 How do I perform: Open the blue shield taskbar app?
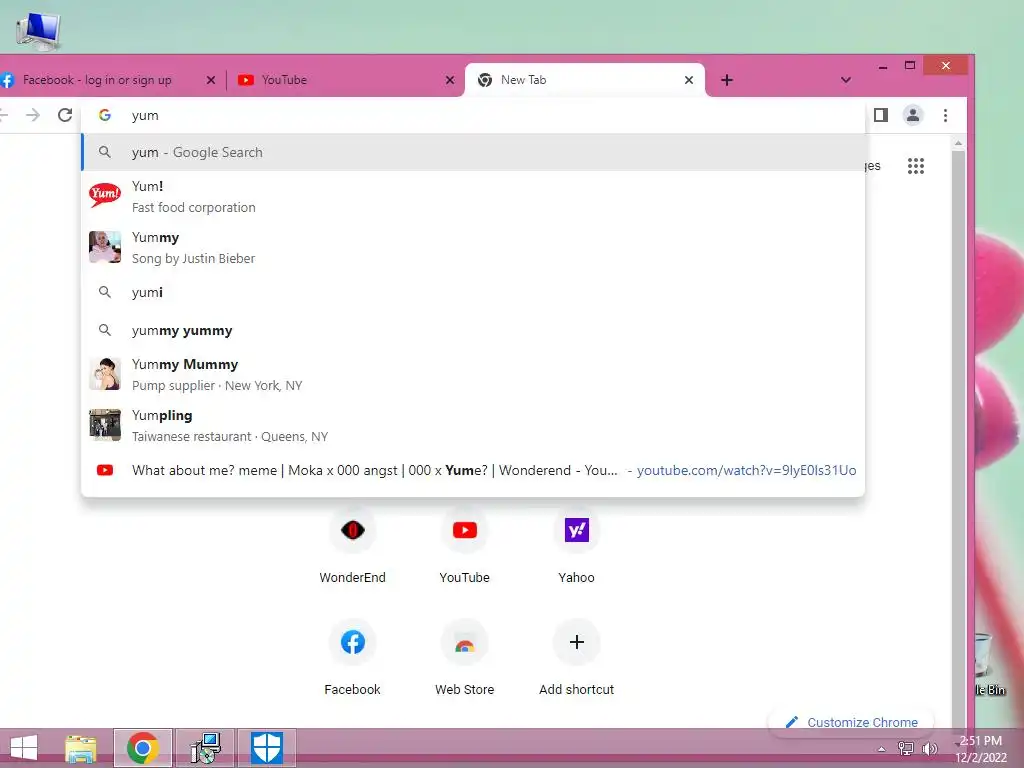tap(267, 748)
